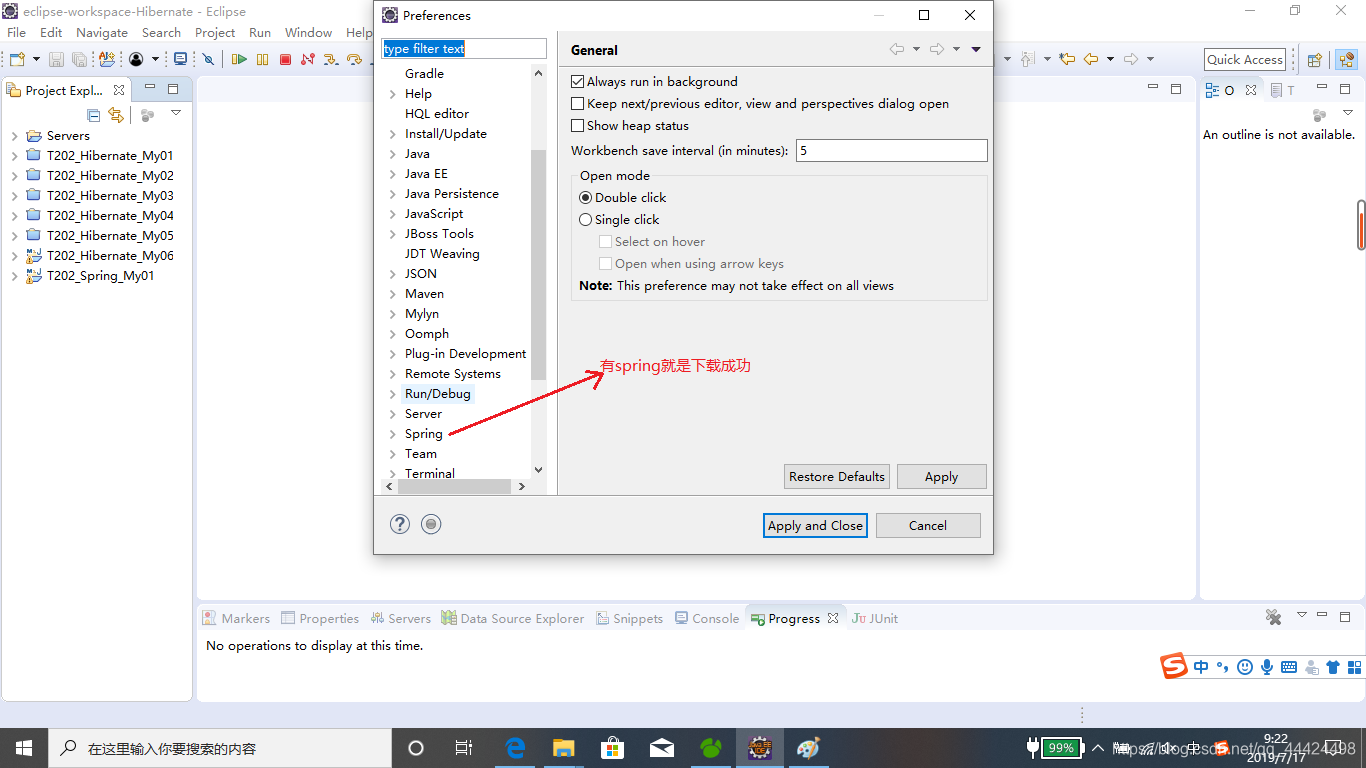Open a console via monitor toolbar icon

click(180, 59)
